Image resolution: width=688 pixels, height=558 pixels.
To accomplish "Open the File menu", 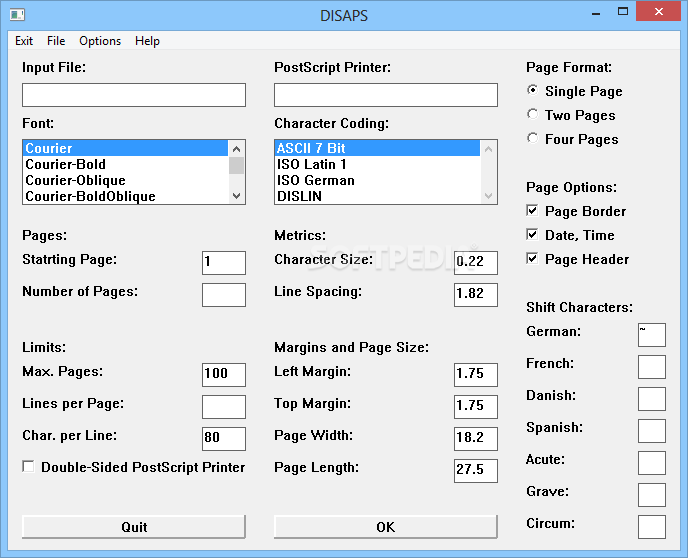I will point(56,41).
